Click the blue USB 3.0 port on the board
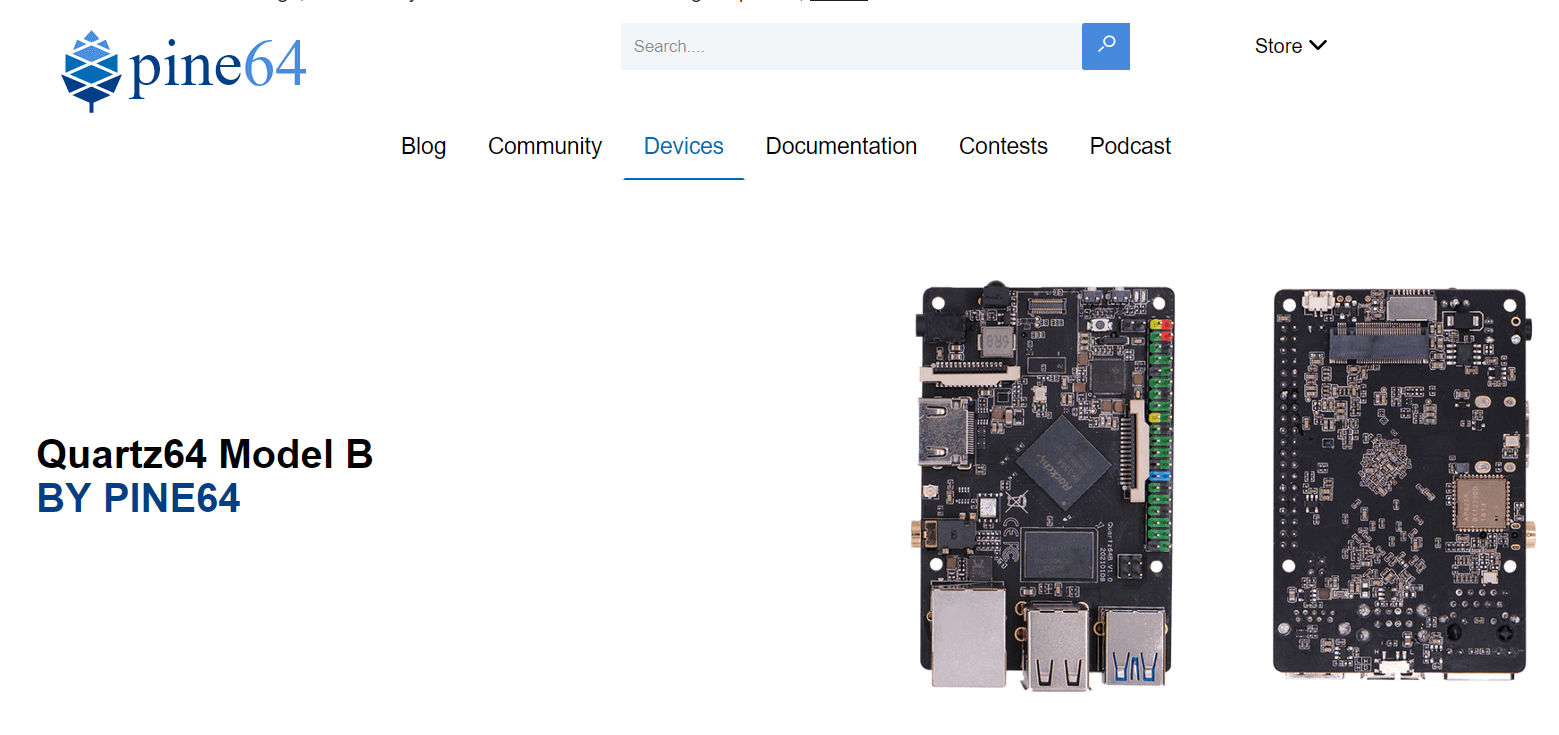Image resolution: width=1559 pixels, height=735 pixels. click(1134, 645)
